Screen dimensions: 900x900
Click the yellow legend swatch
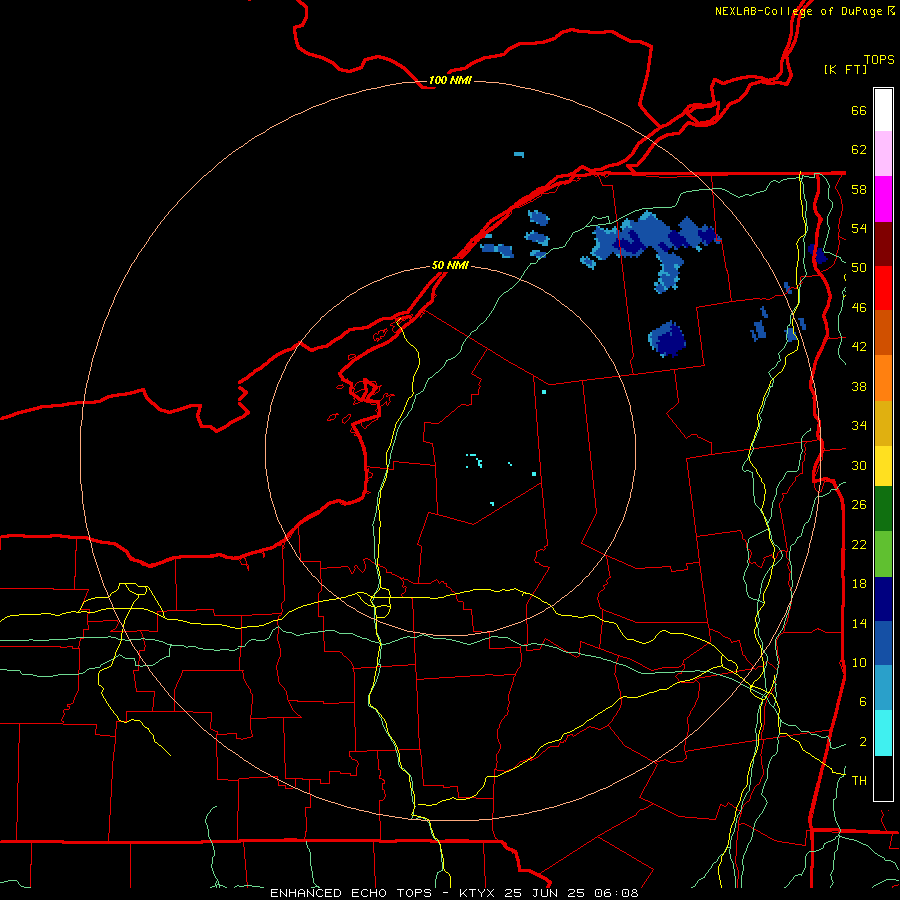[883, 466]
